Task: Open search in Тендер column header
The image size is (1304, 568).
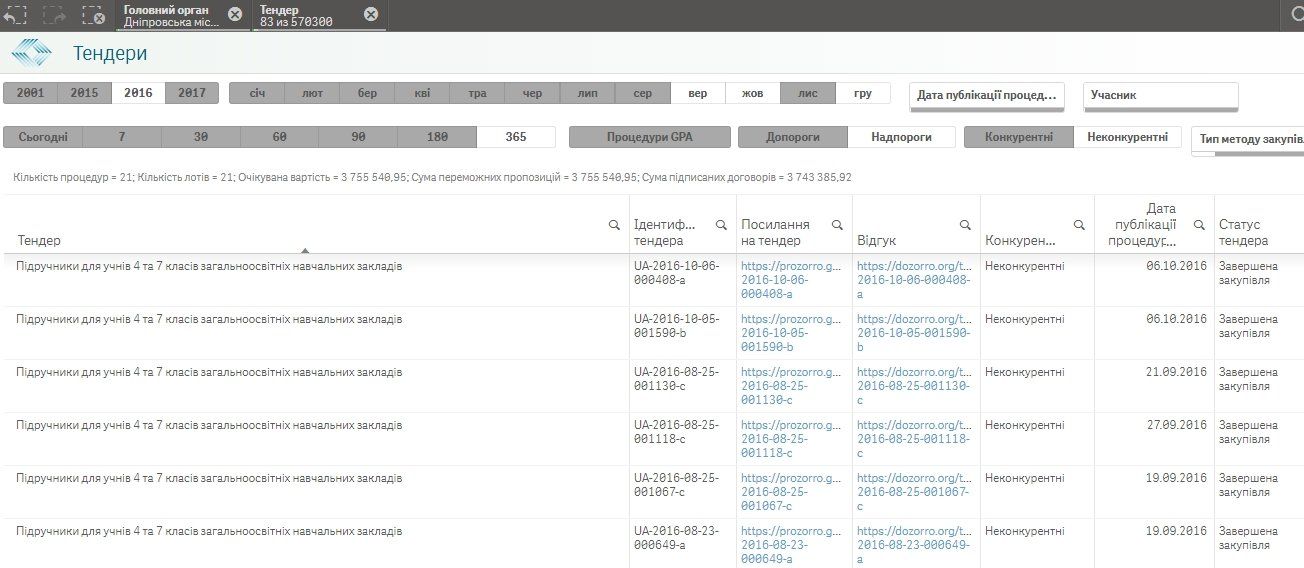Action: coord(614,226)
